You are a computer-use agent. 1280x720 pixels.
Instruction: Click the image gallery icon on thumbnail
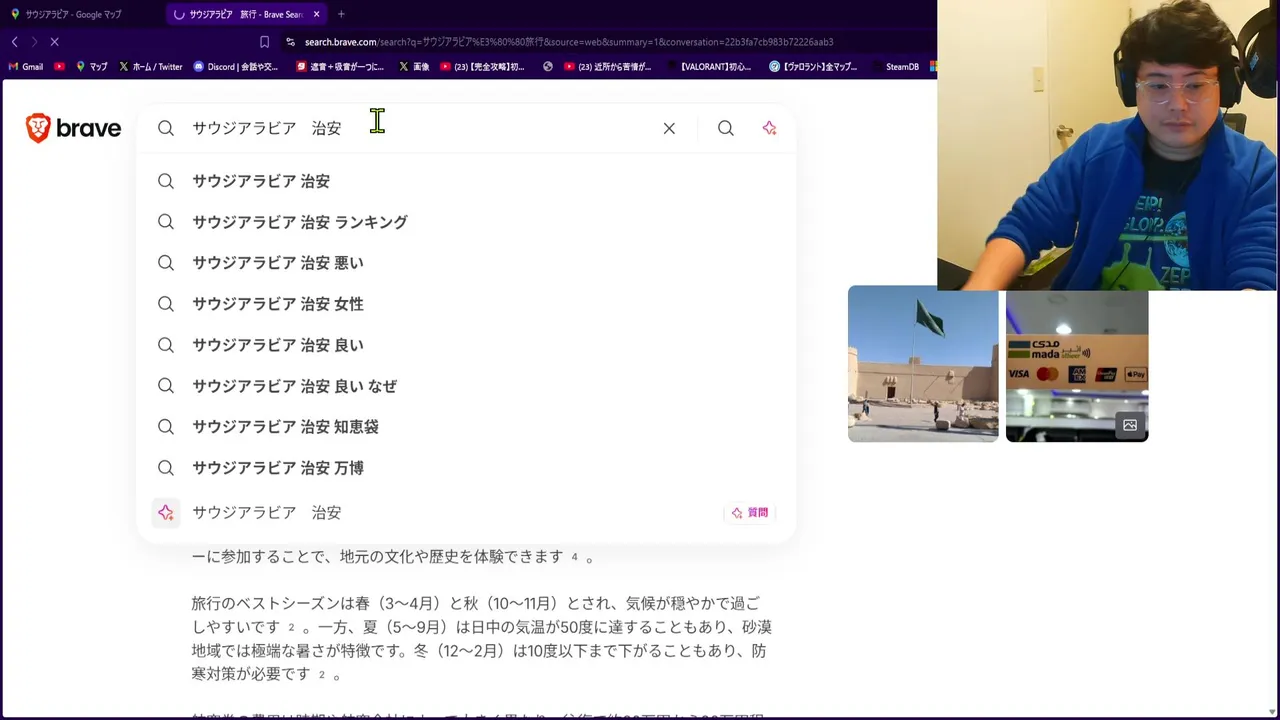tap(1130, 425)
